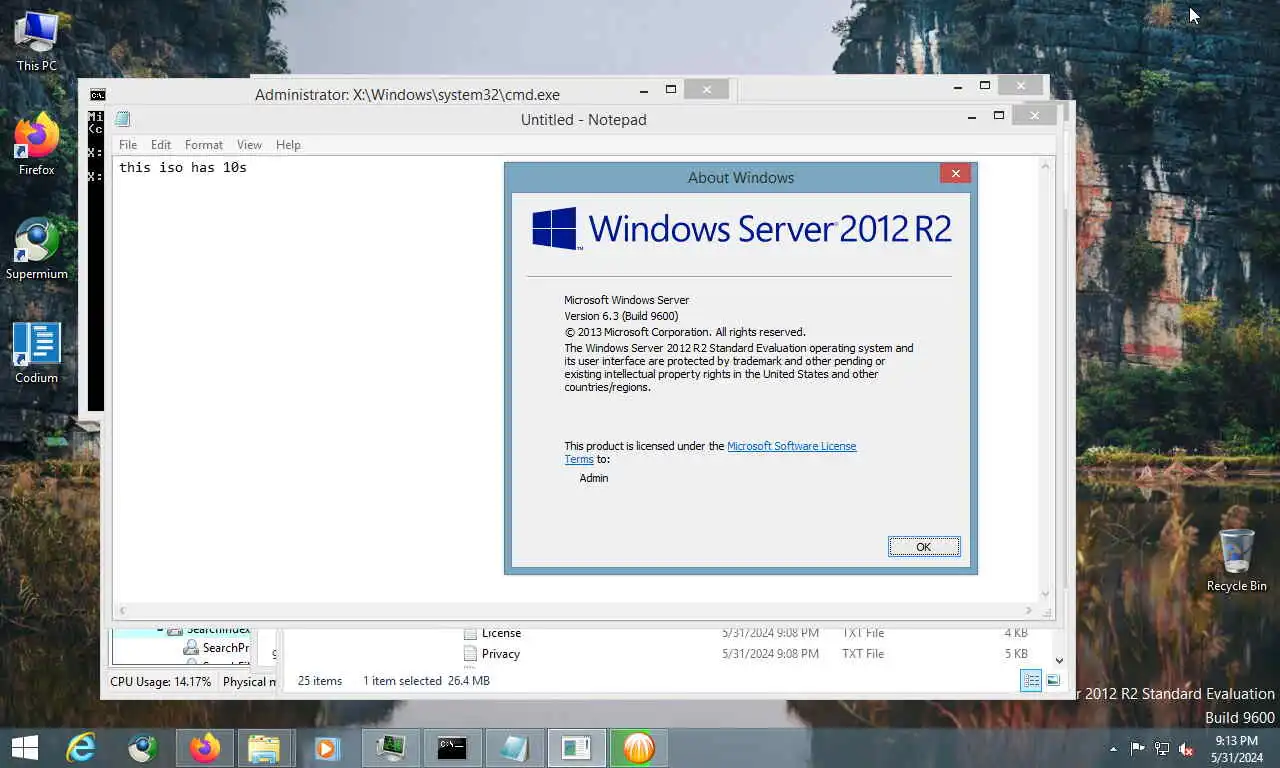The image size is (1280, 768).
Task: Click "1 item selected 26.4 MB" status
Action: point(426,681)
